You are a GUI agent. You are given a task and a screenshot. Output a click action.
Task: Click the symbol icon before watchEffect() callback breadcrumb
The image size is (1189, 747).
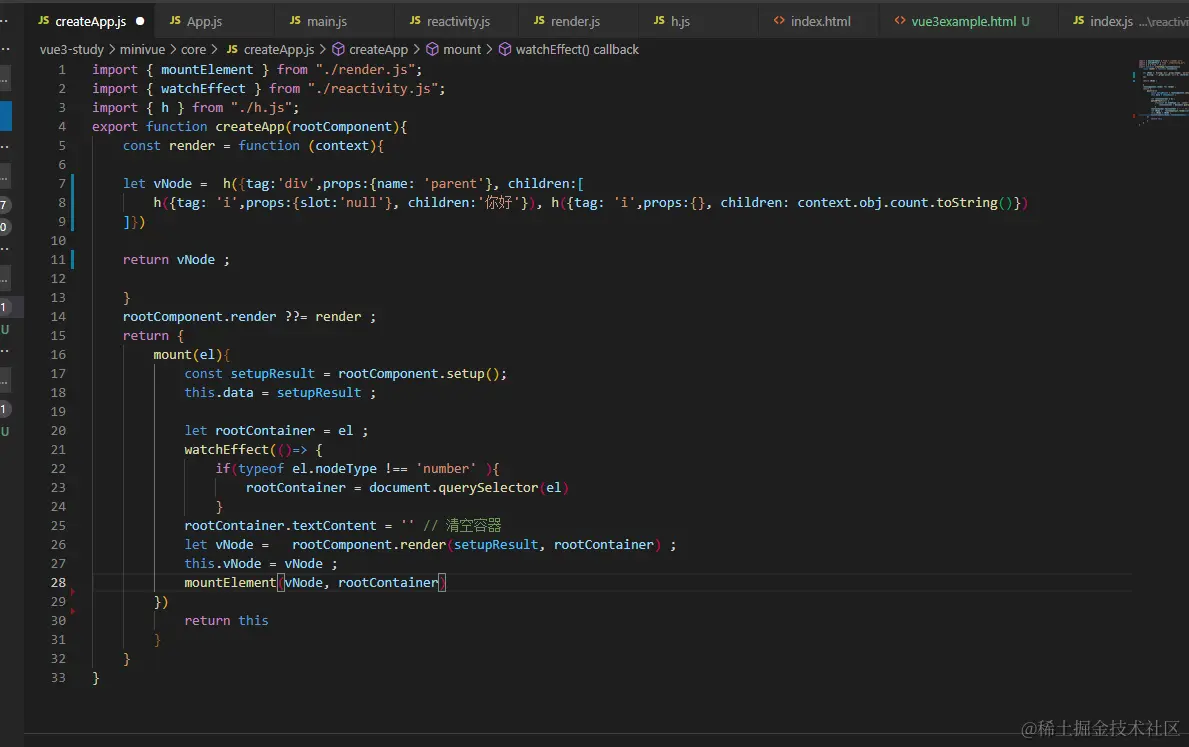[505, 49]
